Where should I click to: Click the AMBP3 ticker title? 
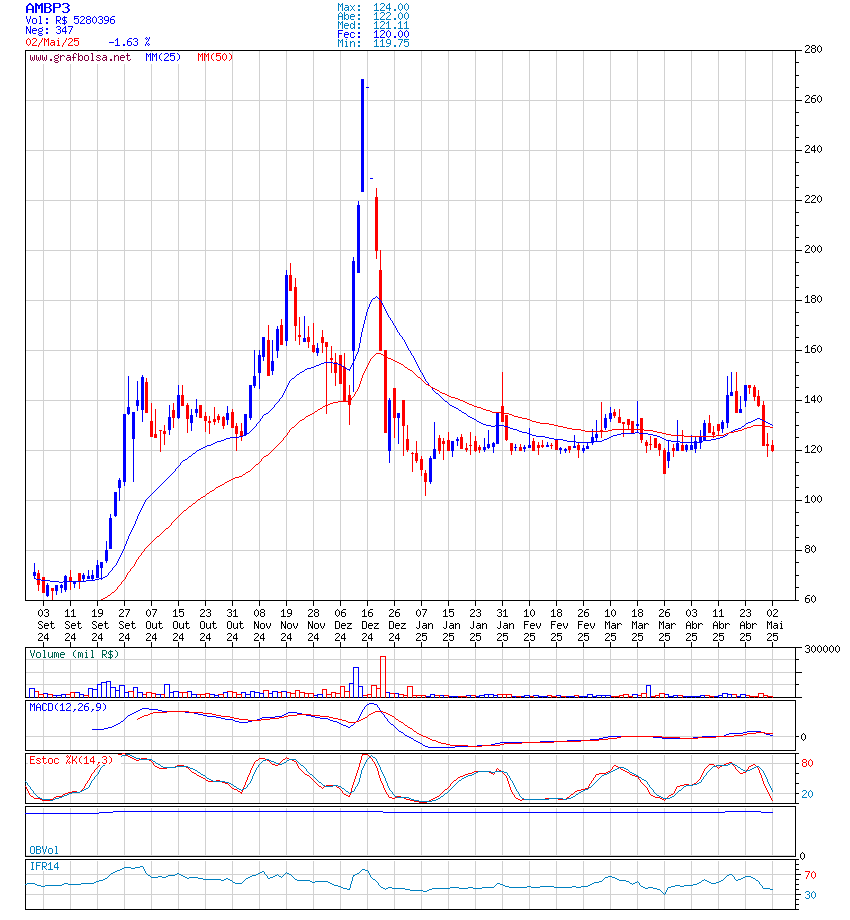48,8
